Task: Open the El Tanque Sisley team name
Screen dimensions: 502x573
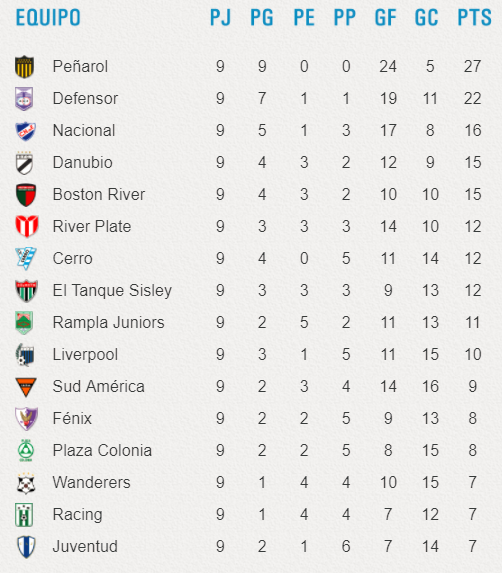Action: tap(112, 291)
